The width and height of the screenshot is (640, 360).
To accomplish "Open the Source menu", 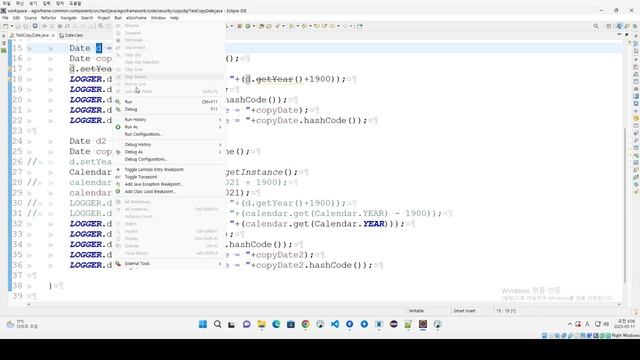I will pyautogui.click(x=31, y=18).
